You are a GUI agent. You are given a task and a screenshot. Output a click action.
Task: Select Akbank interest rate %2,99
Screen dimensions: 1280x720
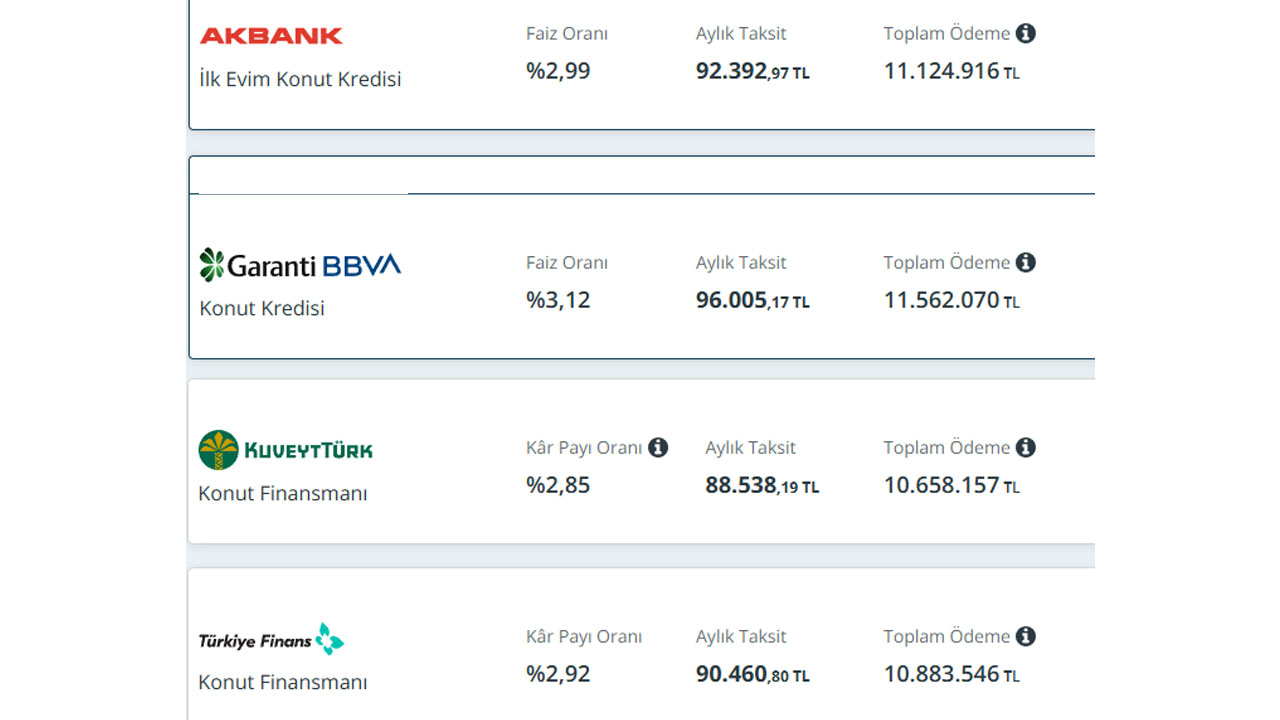[x=558, y=71]
